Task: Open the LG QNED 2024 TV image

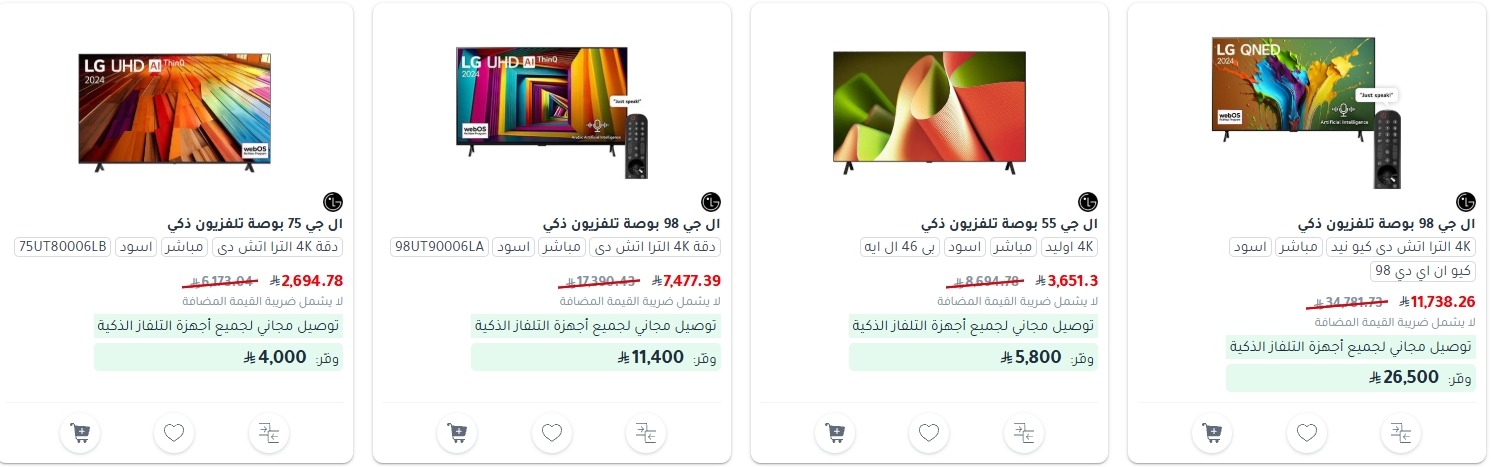Action: tap(1306, 112)
